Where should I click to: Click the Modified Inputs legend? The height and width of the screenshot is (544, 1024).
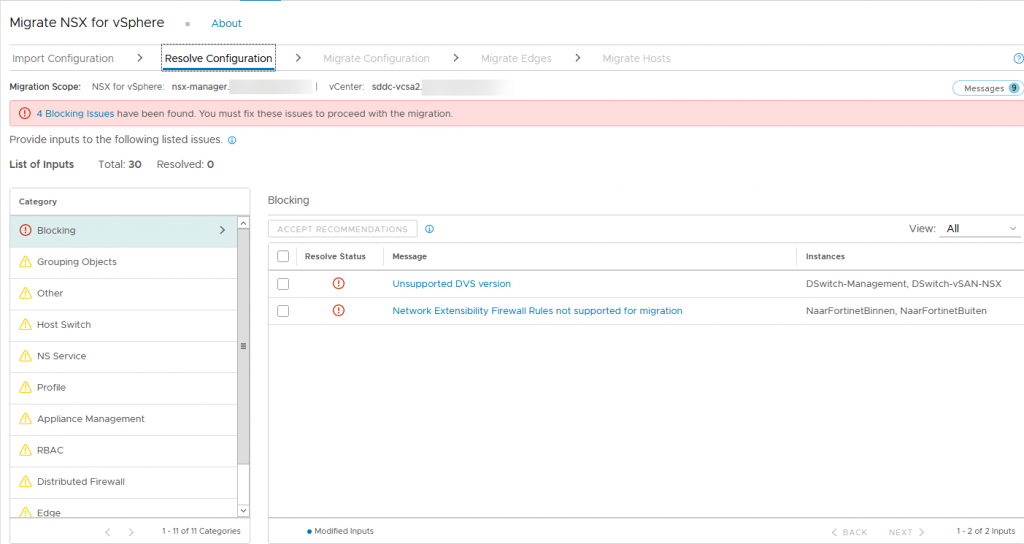click(340, 531)
